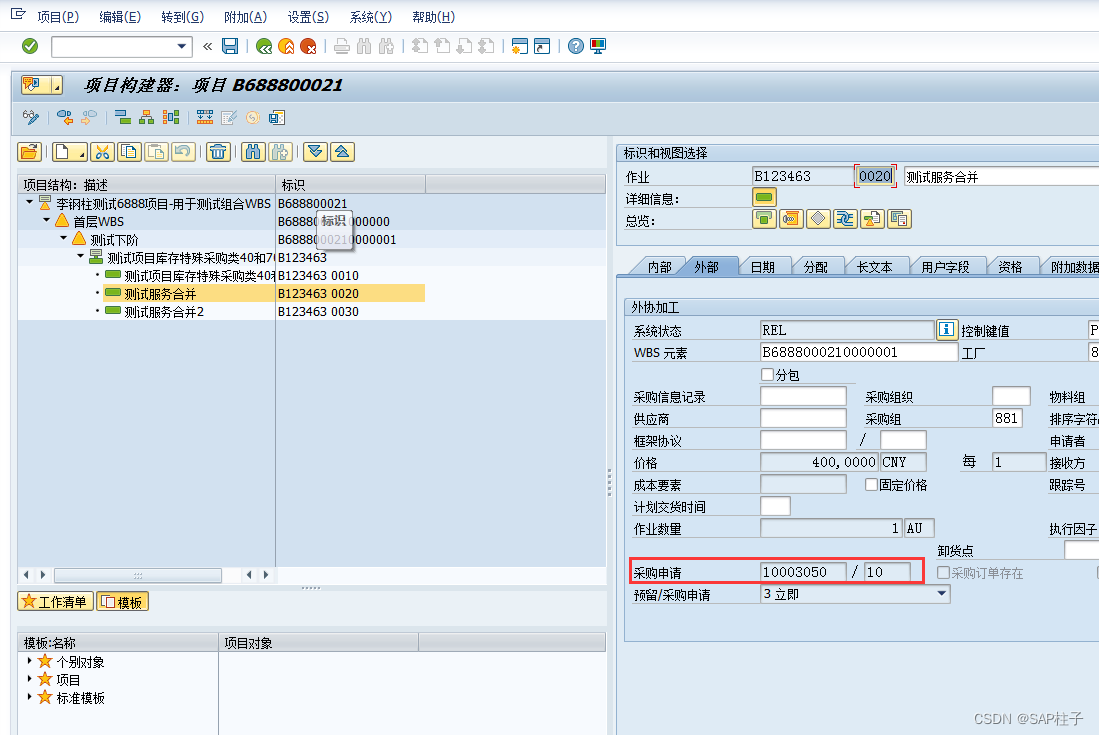Switch to the 内部 tab
1099x735 pixels.
660,267
